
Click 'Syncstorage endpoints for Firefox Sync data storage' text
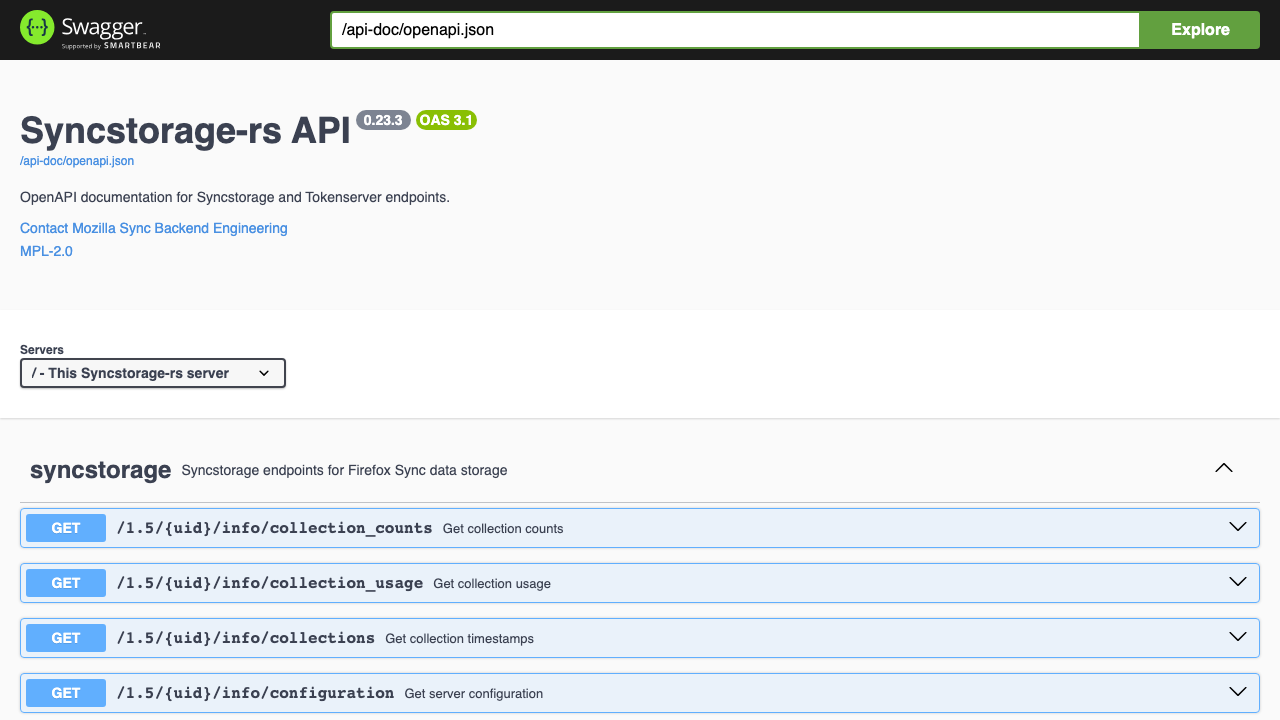344,470
